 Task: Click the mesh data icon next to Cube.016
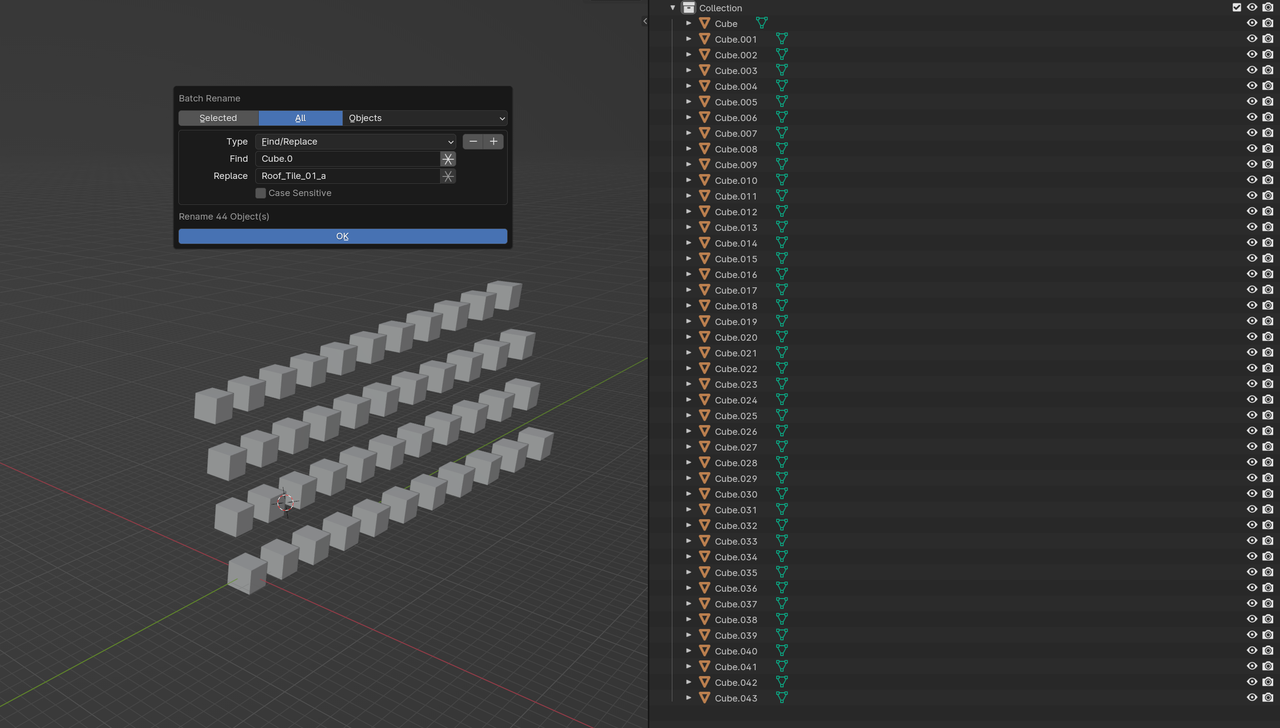pyautogui.click(x=782, y=274)
